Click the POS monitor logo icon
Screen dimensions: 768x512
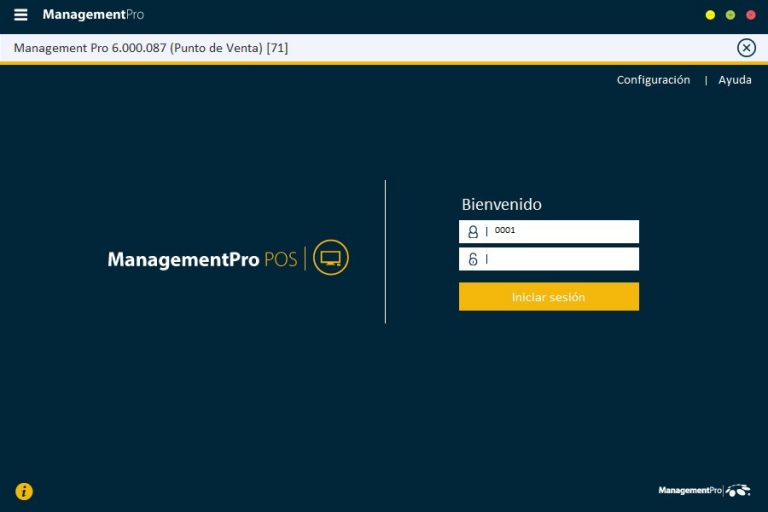[331, 257]
